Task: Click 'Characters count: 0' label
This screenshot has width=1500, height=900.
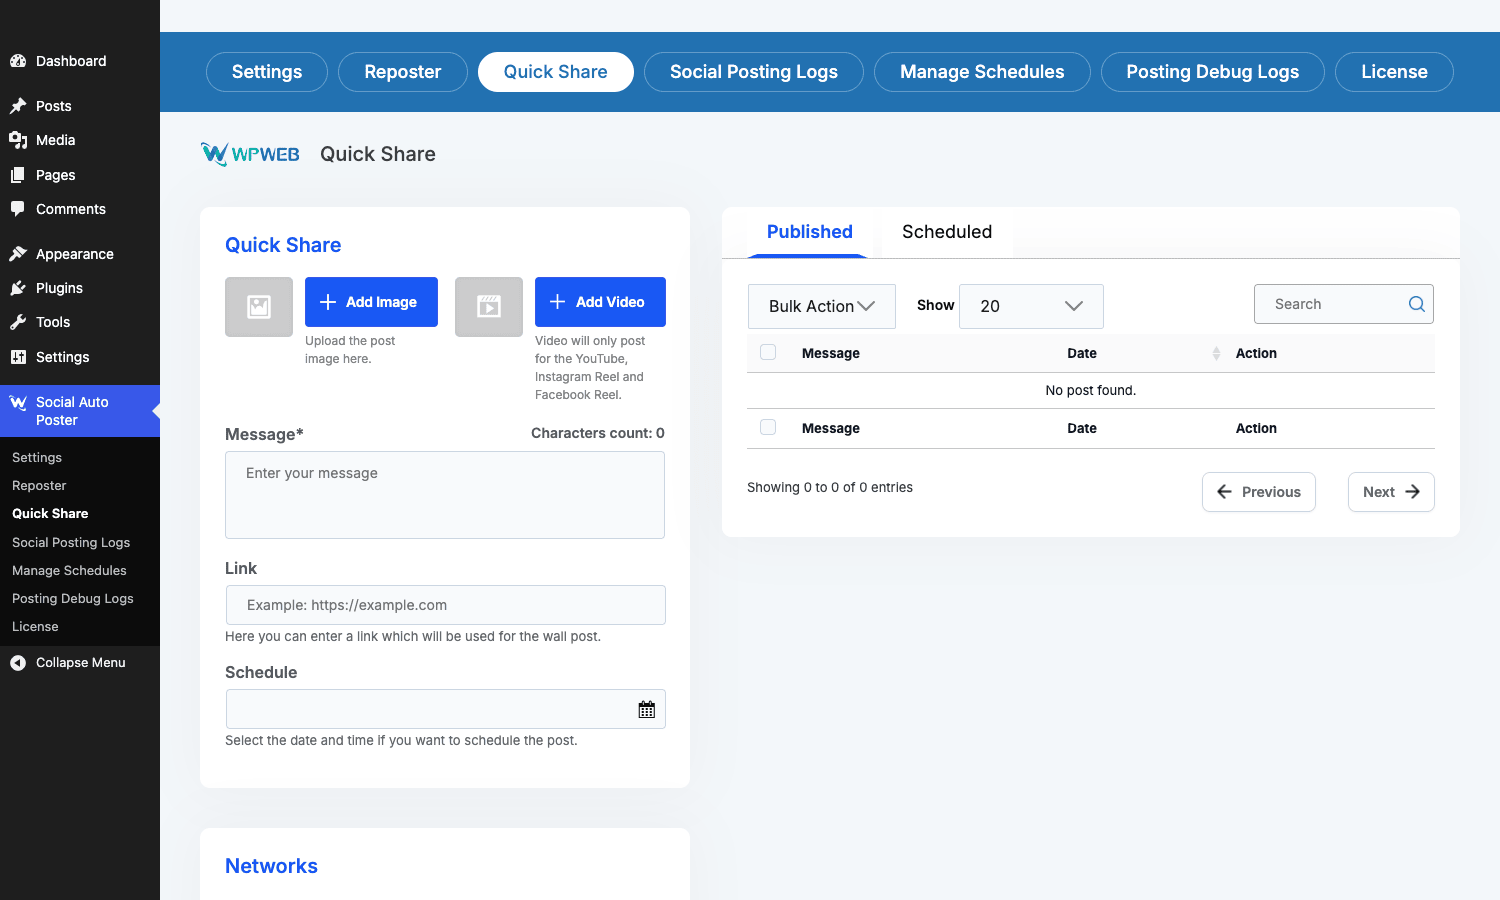Action: (598, 433)
